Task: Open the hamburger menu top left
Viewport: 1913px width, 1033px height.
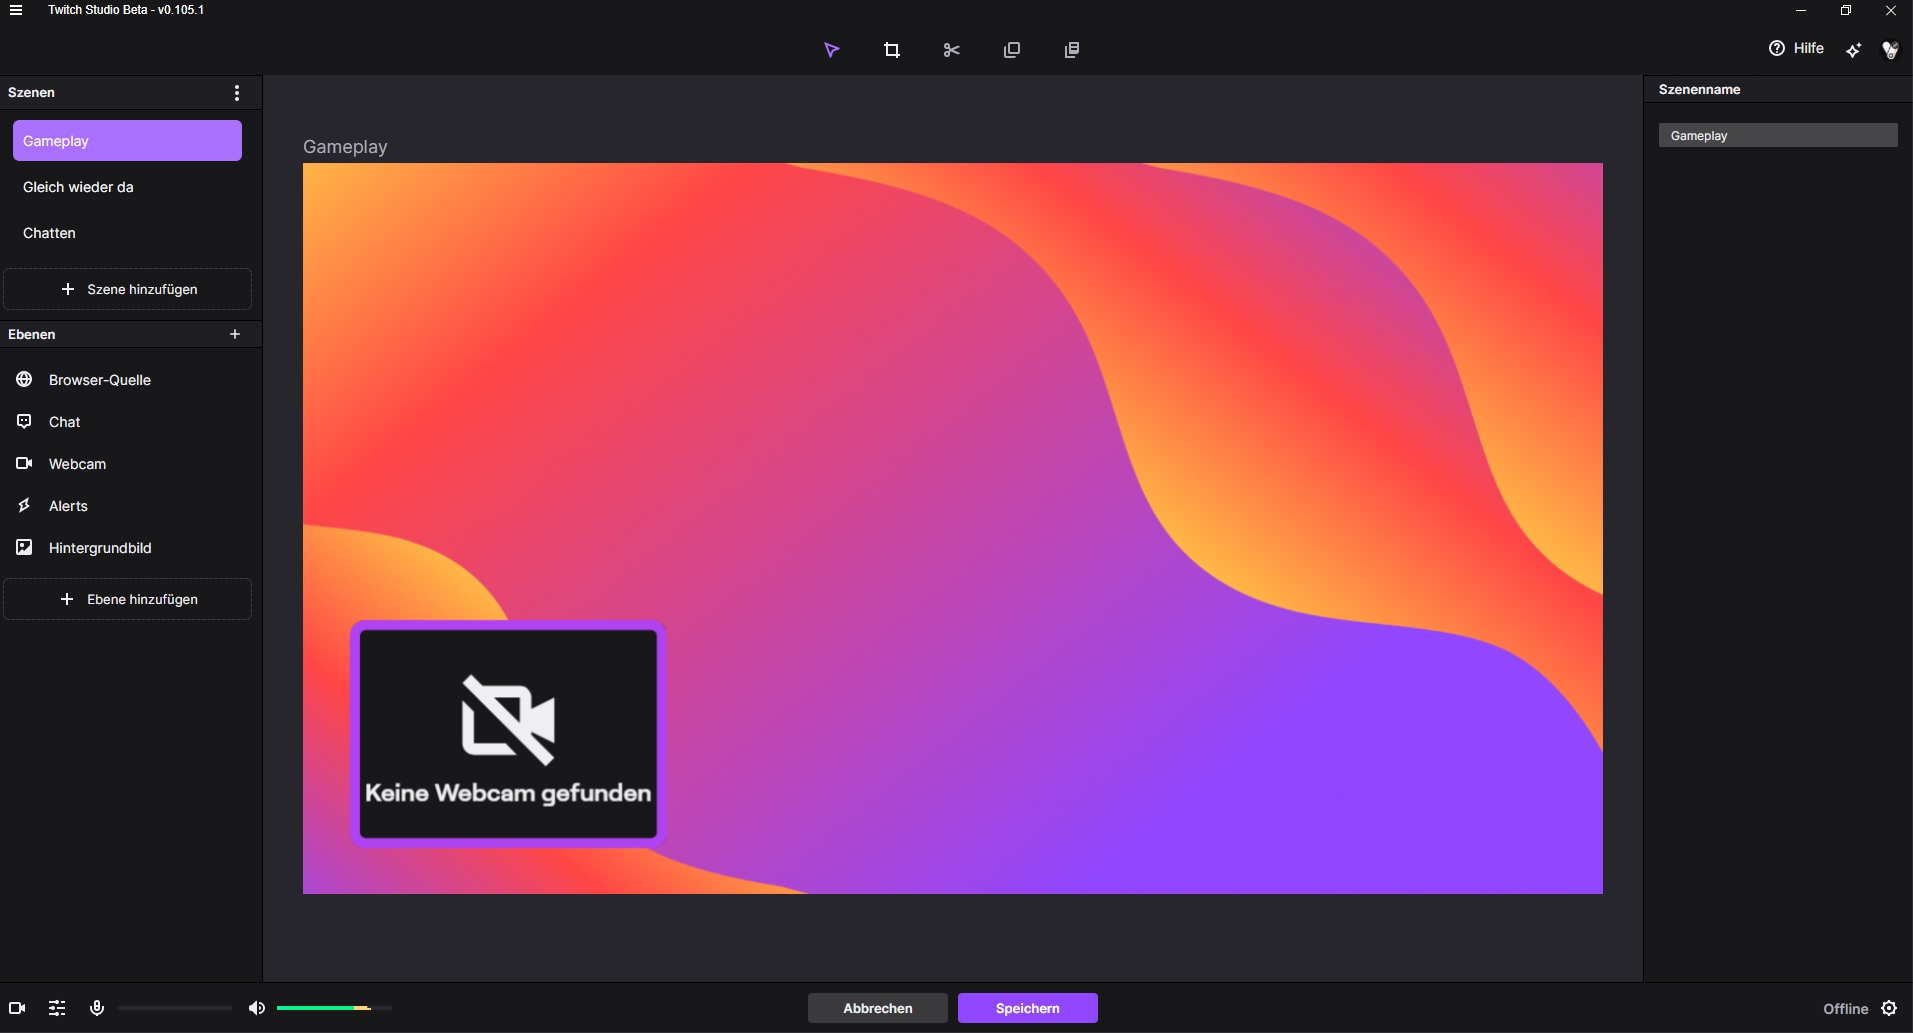Action: pyautogui.click(x=17, y=10)
